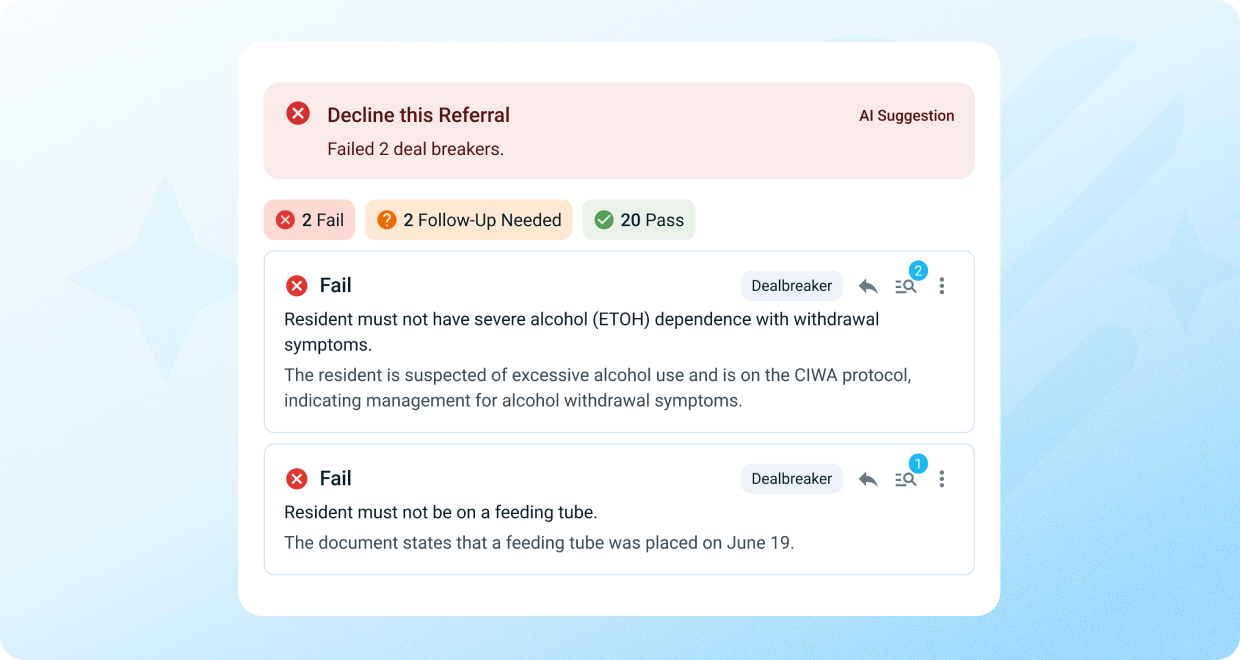1240x660 pixels.
Task: Open three-dot menu on ETOH fail card
Action: coord(941,286)
